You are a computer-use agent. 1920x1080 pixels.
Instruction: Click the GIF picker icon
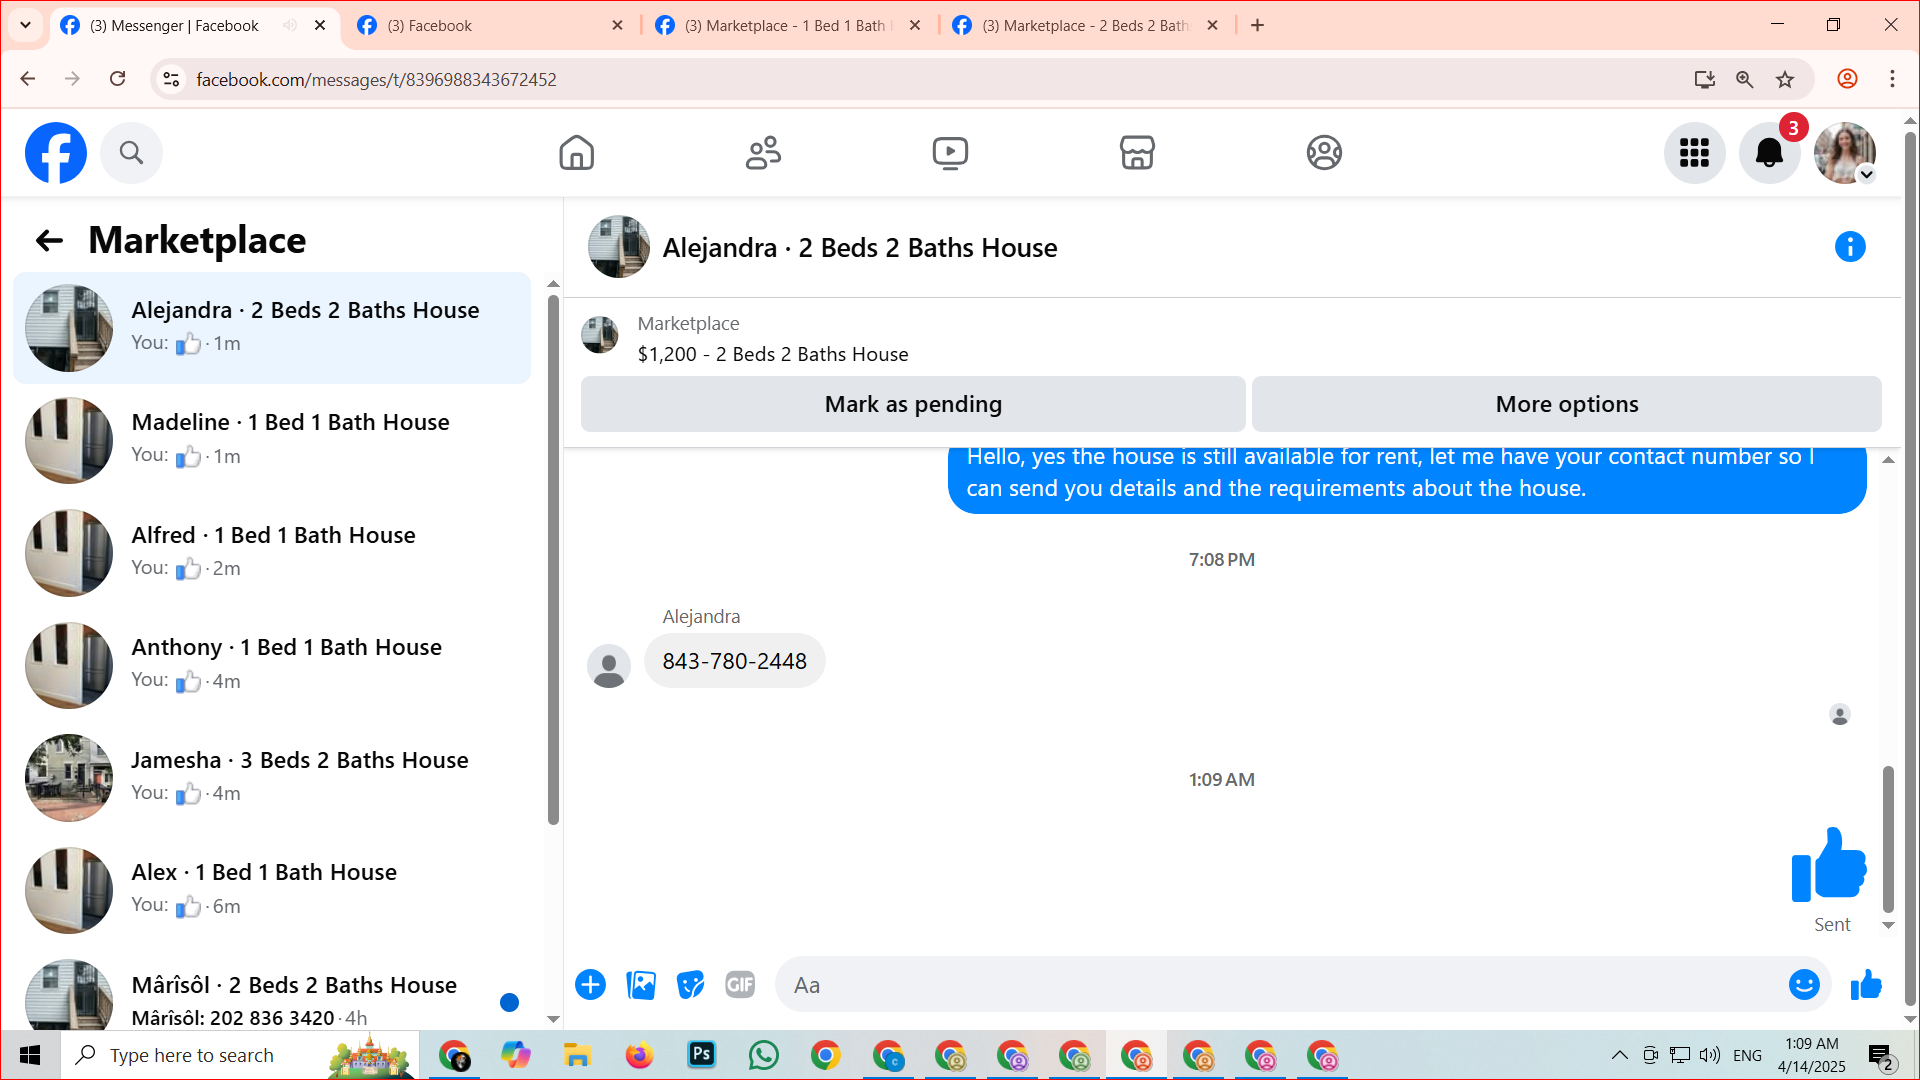point(740,985)
